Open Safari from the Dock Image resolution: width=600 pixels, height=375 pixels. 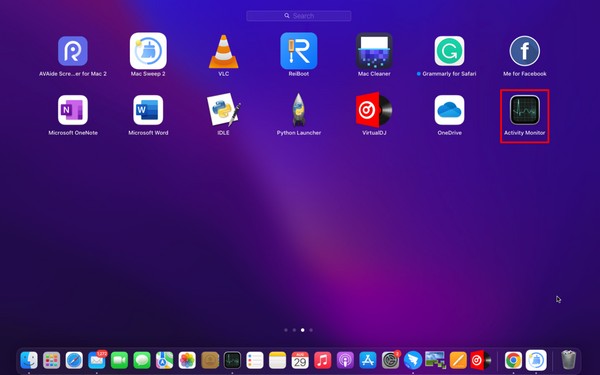(x=74, y=360)
